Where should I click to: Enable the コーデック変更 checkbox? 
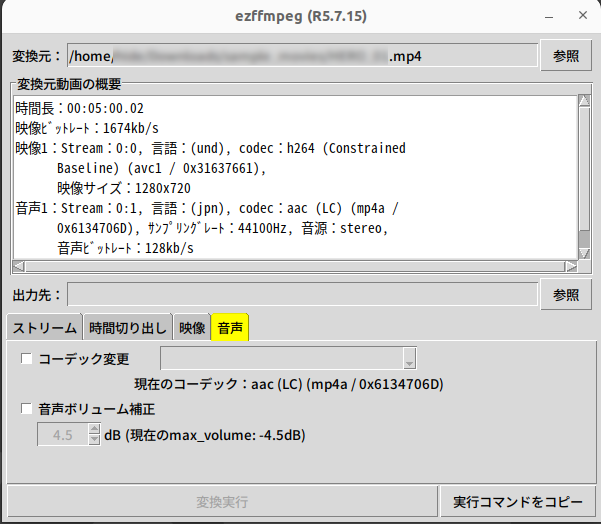[x=27, y=359]
